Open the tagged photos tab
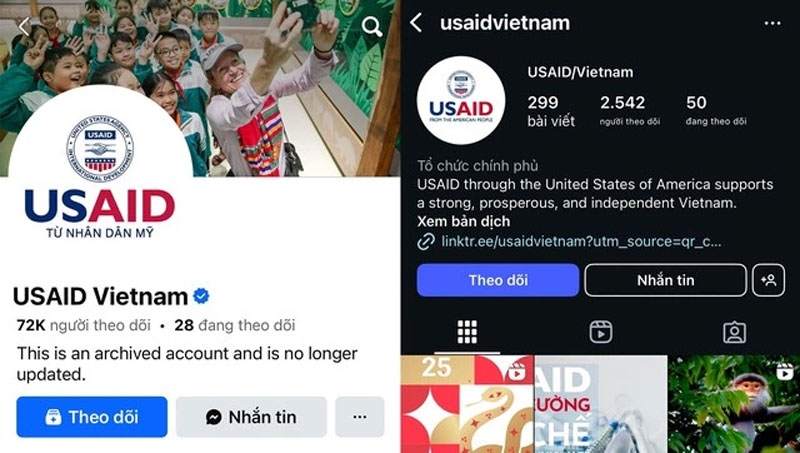Screen dimensions: 800x453 (x=735, y=333)
